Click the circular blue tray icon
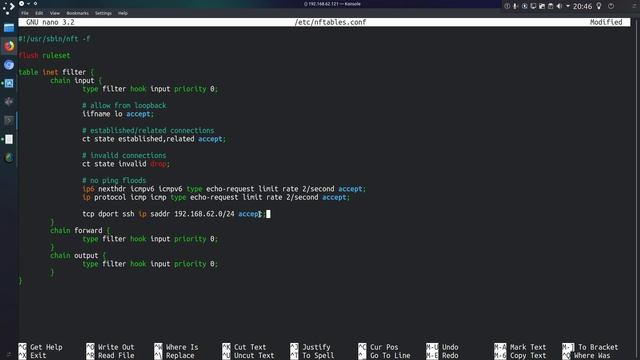This screenshot has width=640, height=360. [x=524, y=6]
